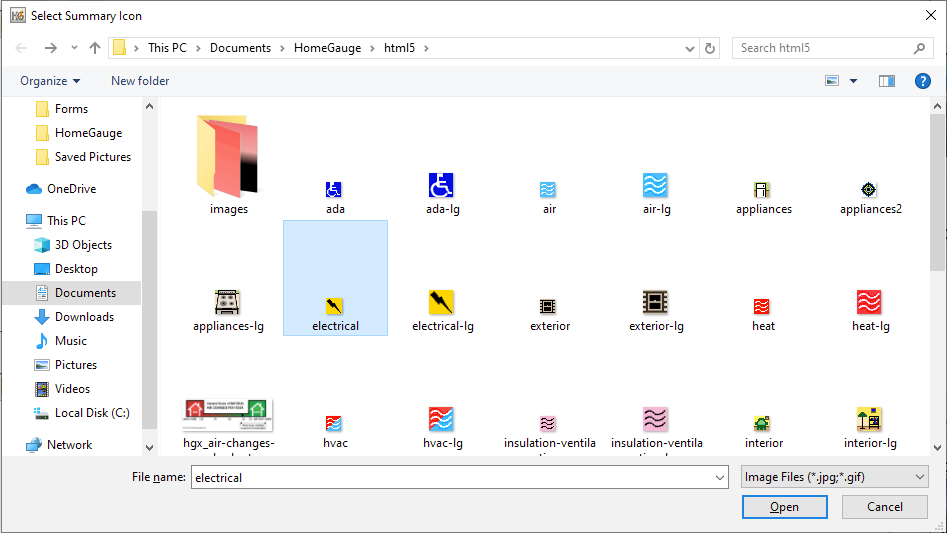Open the Organize dropdown menu
The image size is (947, 533).
[x=50, y=81]
